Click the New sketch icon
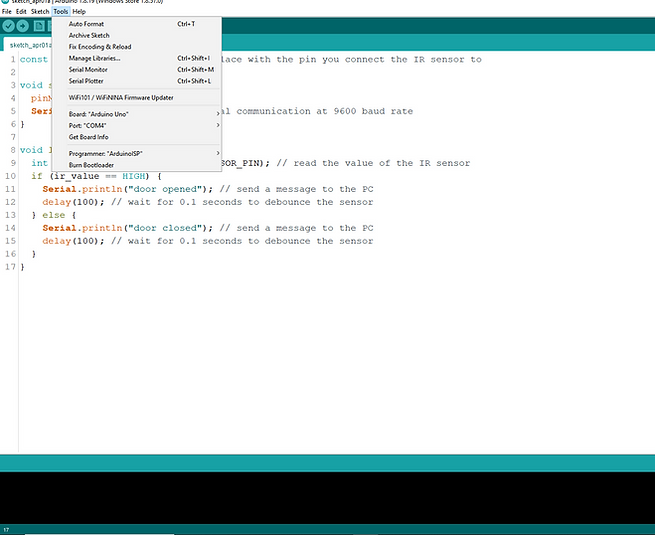655x535 pixels. (x=39, y=26)
